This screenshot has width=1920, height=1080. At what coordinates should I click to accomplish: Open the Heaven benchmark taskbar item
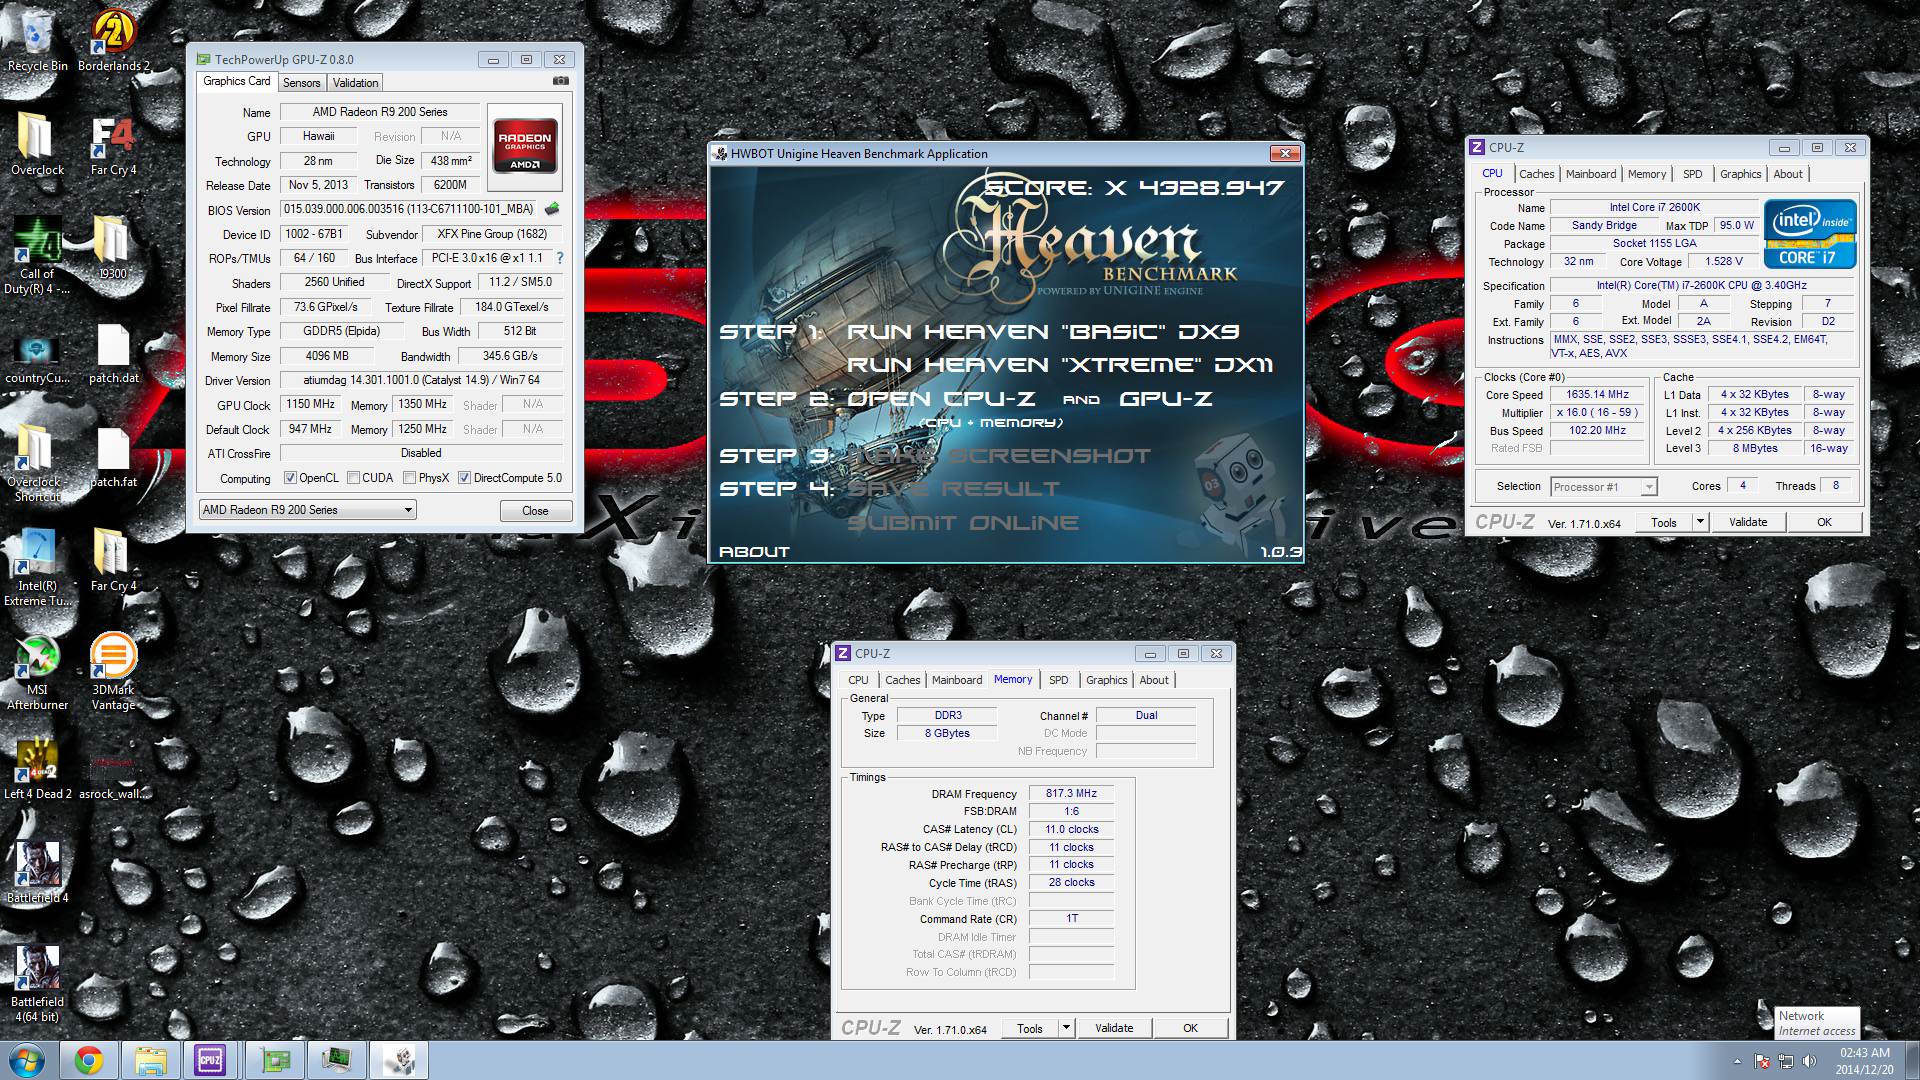tap(399, 1060)
